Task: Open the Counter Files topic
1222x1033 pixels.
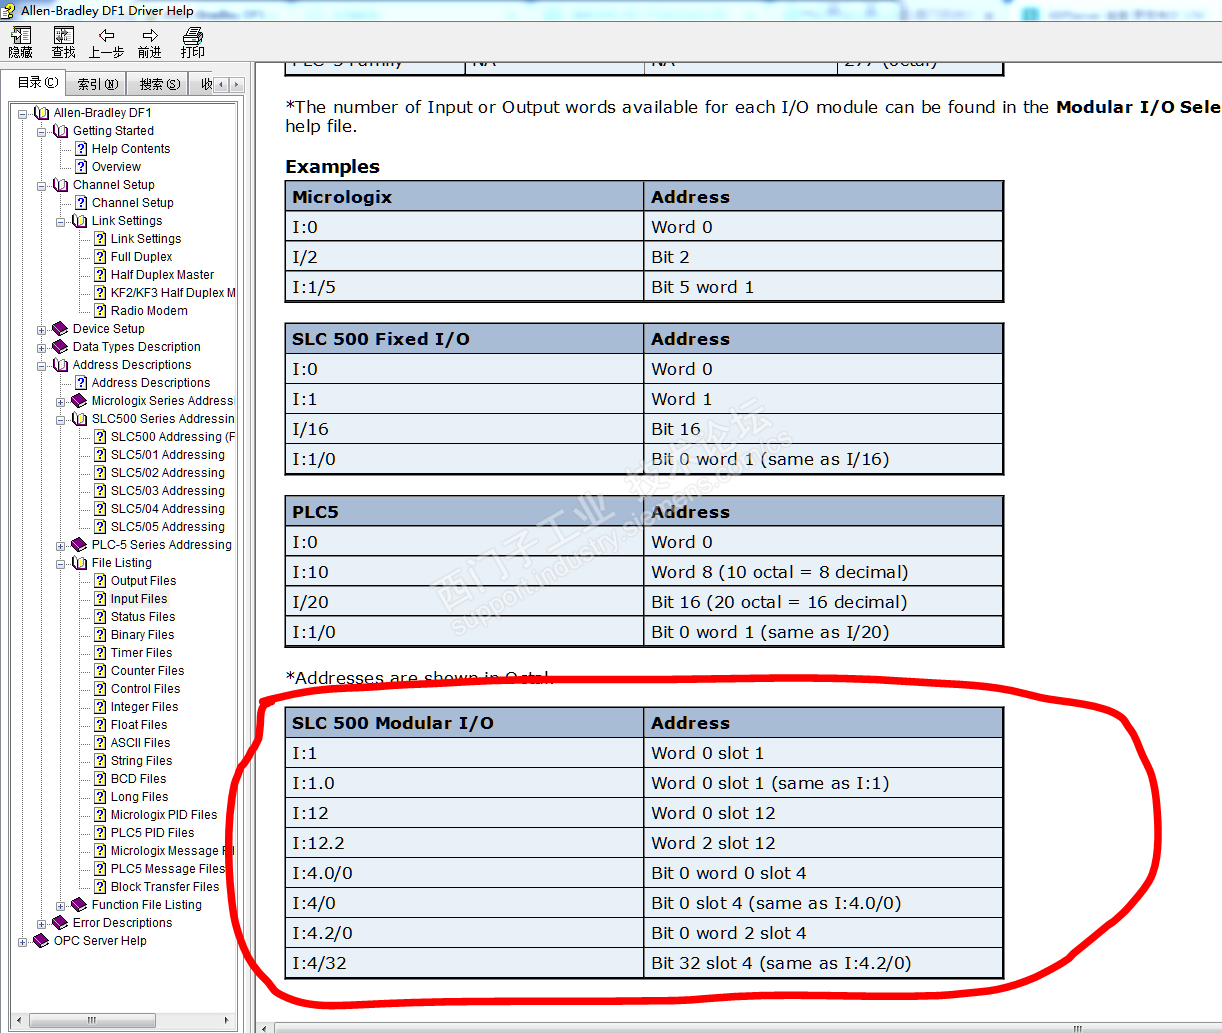Action: pos(147,671)
